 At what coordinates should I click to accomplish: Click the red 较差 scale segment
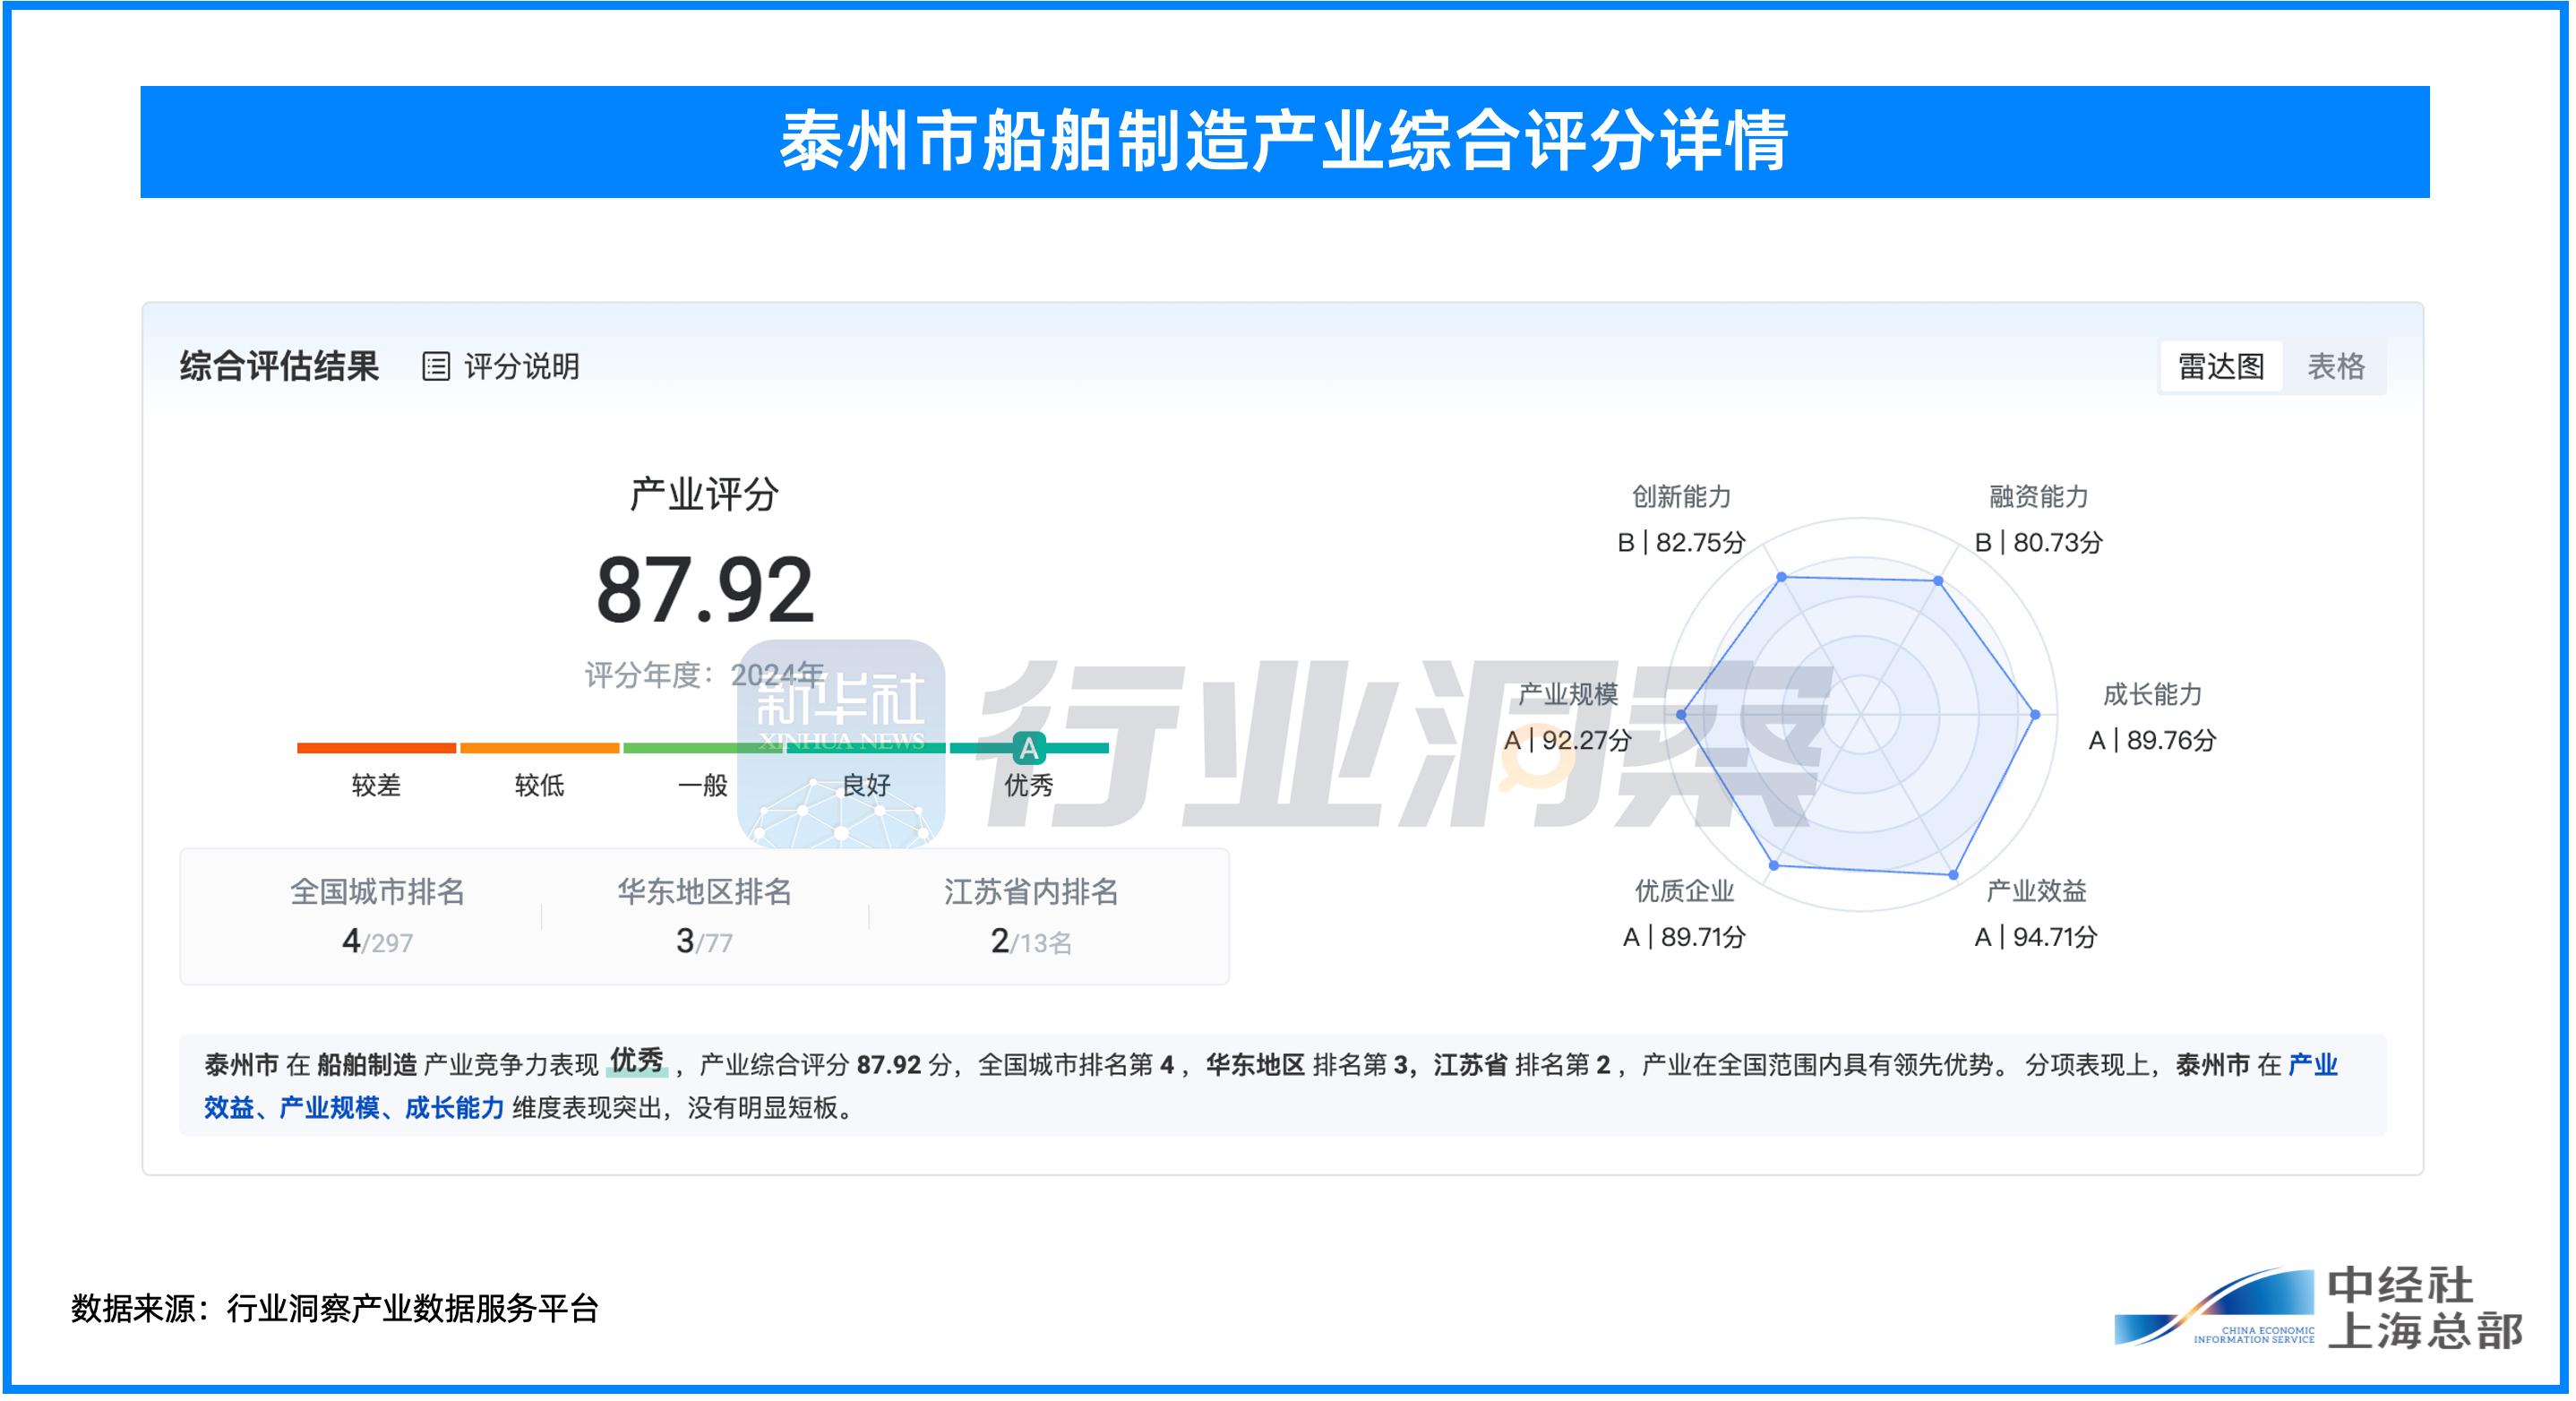376,747
